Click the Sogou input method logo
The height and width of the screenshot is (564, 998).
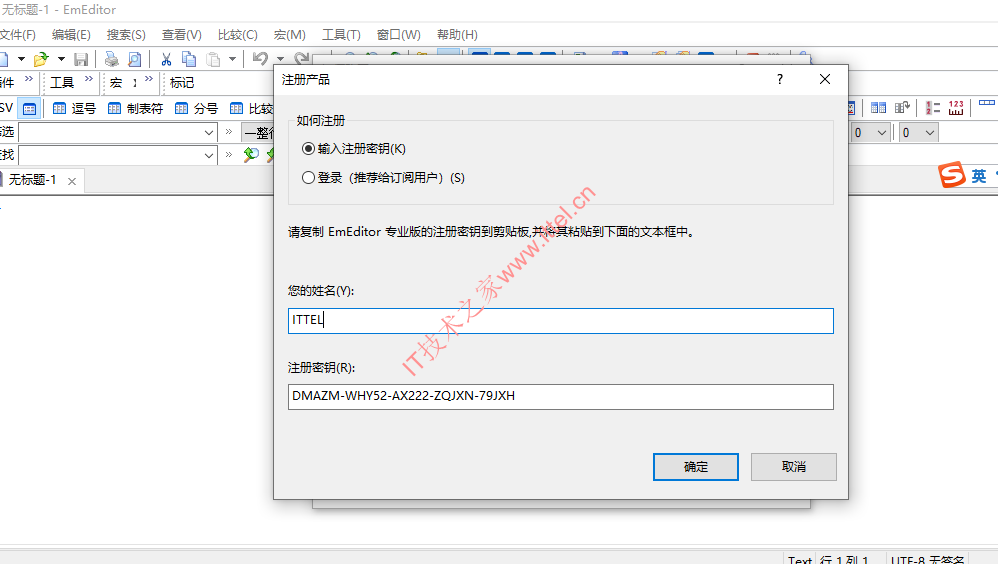(952, 175)
